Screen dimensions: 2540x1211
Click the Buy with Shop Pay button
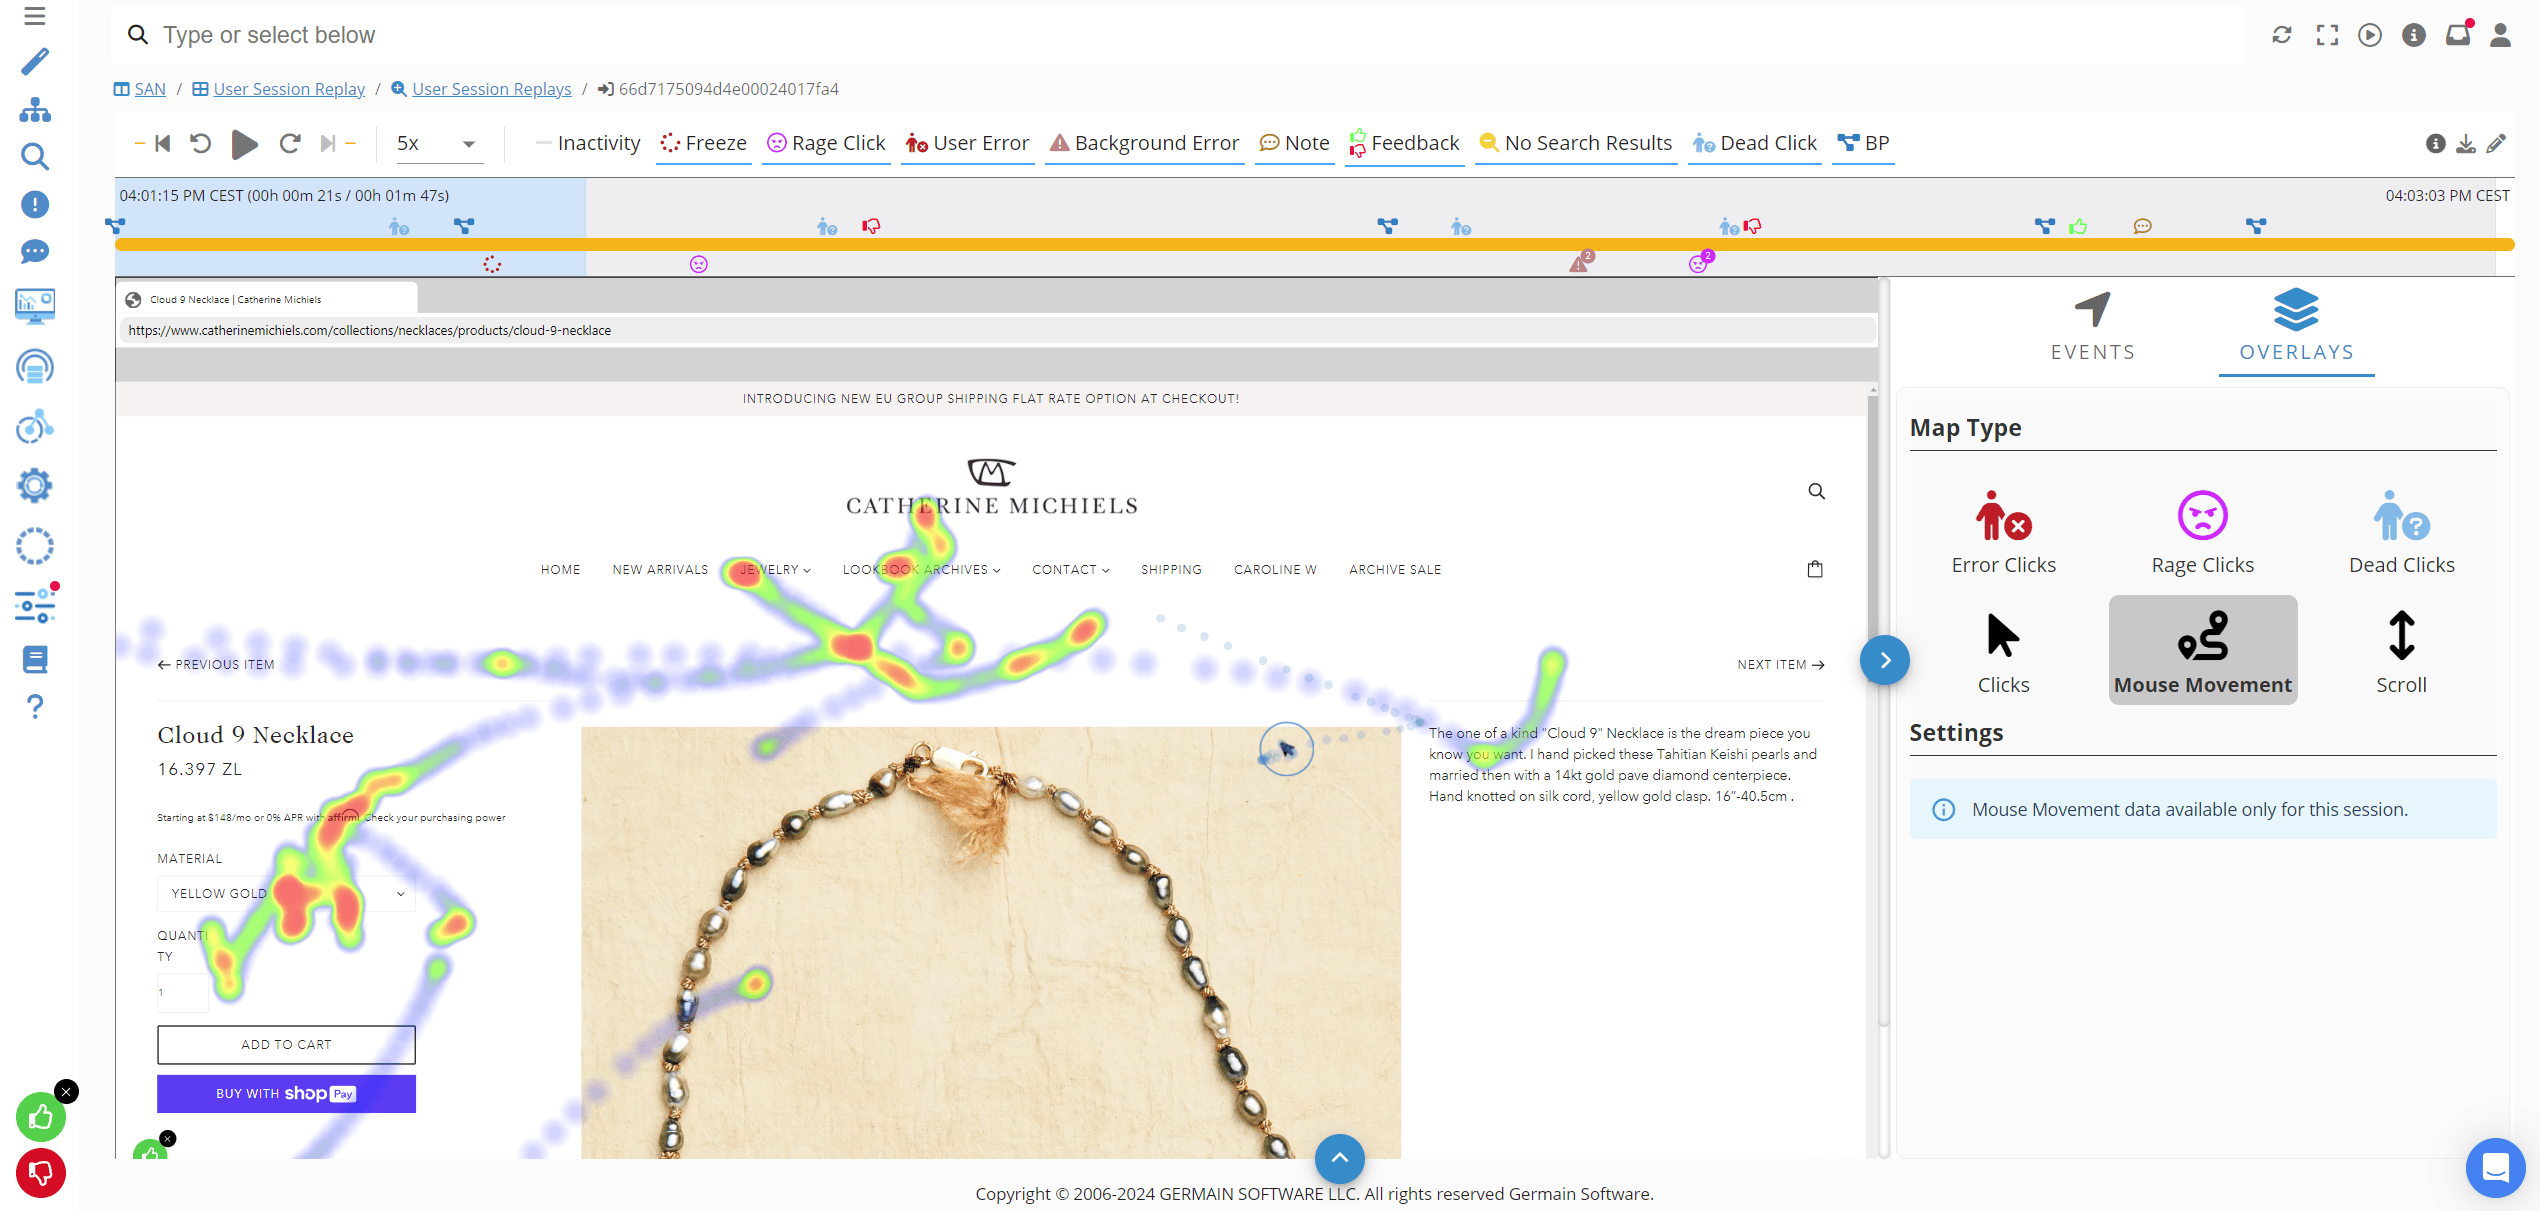pyautogui.click(x=286, y=1093)
